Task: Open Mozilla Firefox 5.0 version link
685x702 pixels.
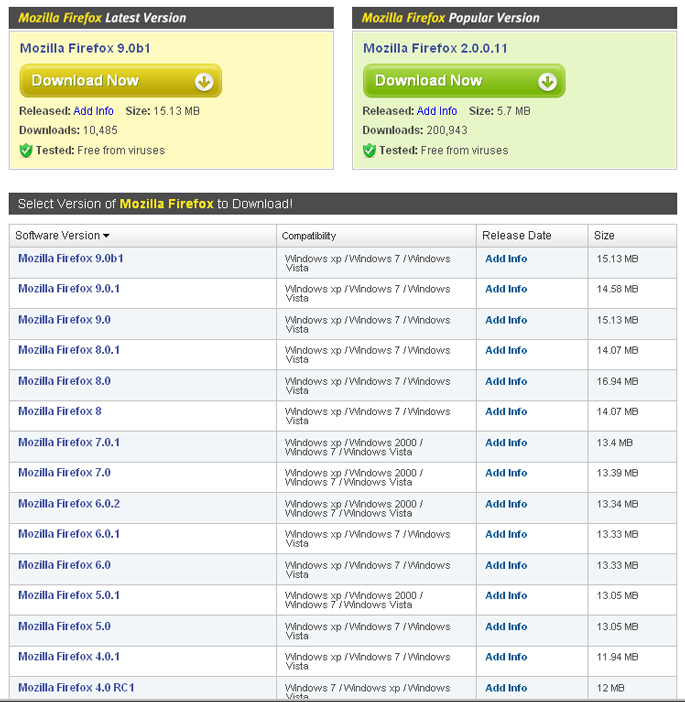Action: 64,626
